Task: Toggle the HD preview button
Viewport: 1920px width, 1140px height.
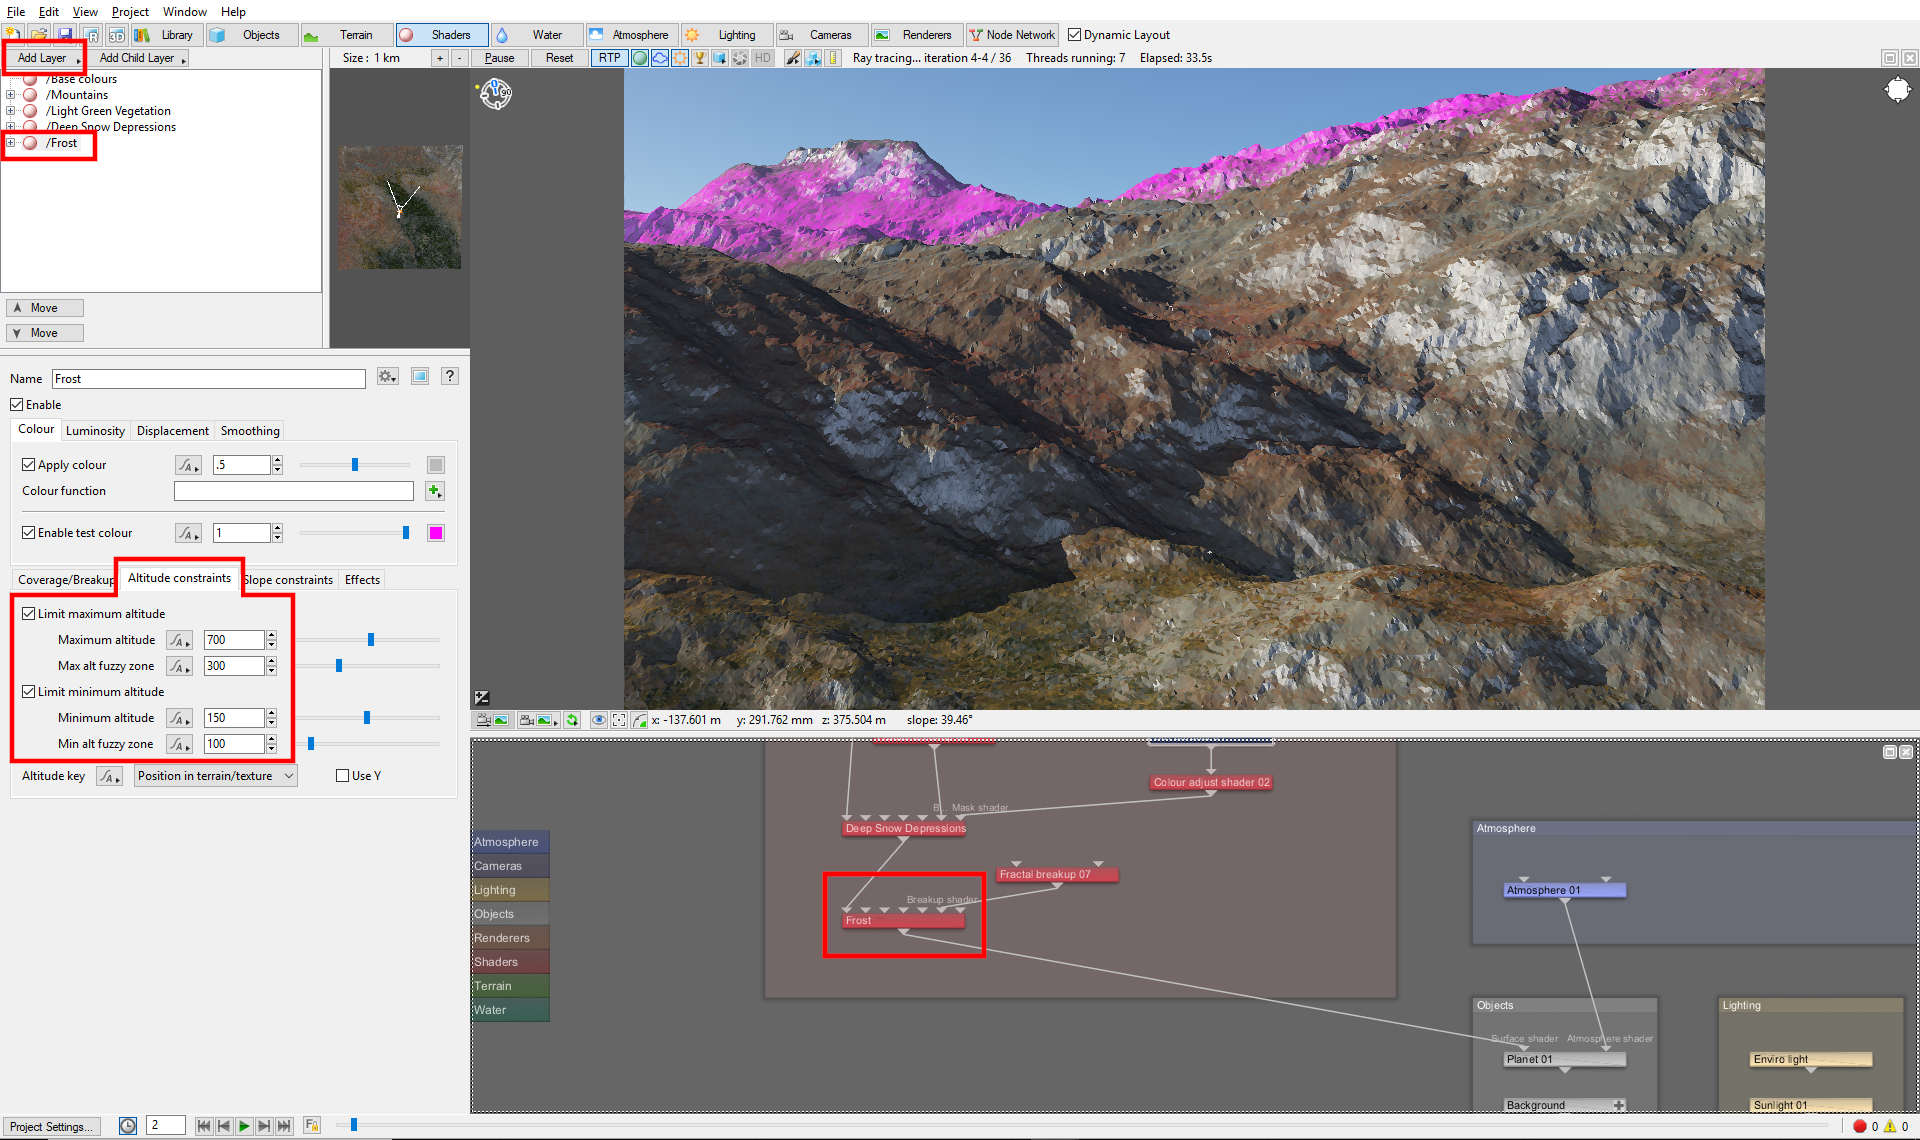Action: [x=762, y=58]
